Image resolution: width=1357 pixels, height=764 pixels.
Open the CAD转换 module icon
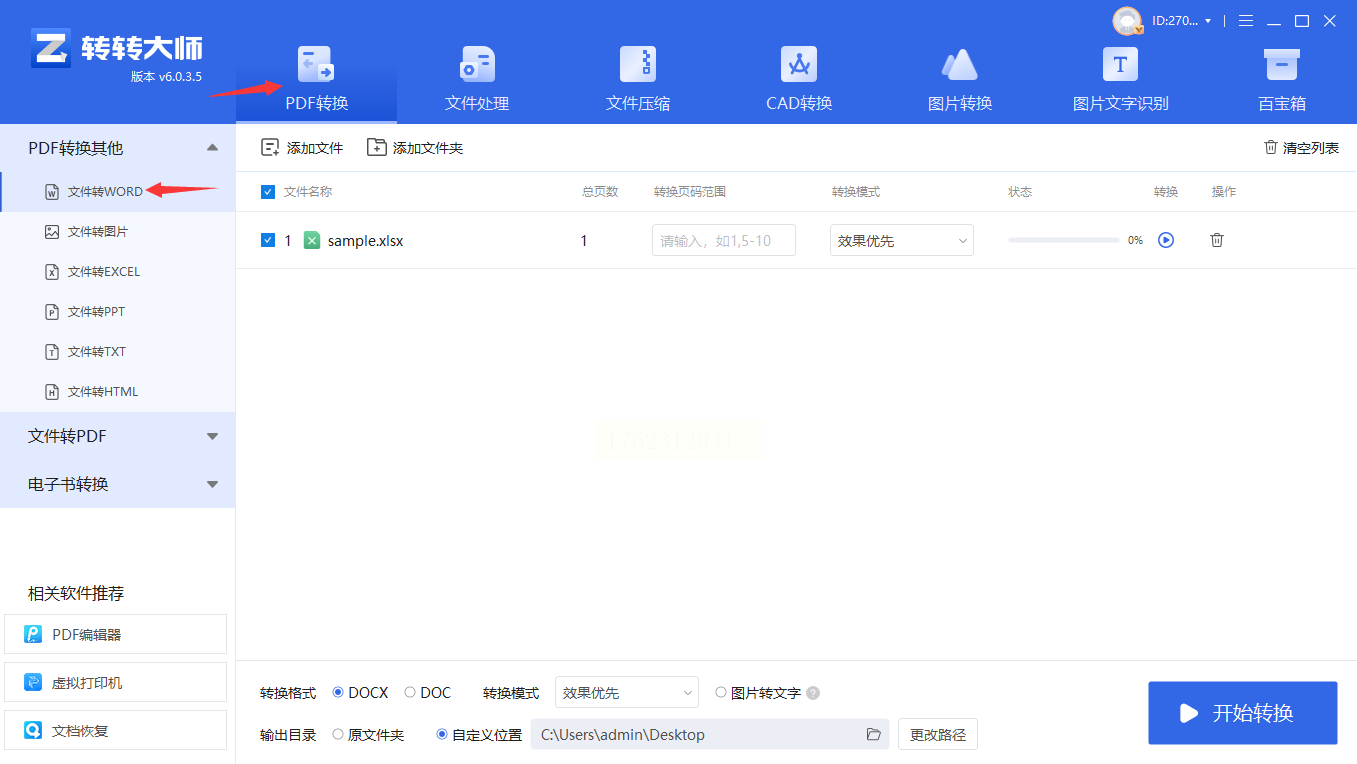[798, 65]
